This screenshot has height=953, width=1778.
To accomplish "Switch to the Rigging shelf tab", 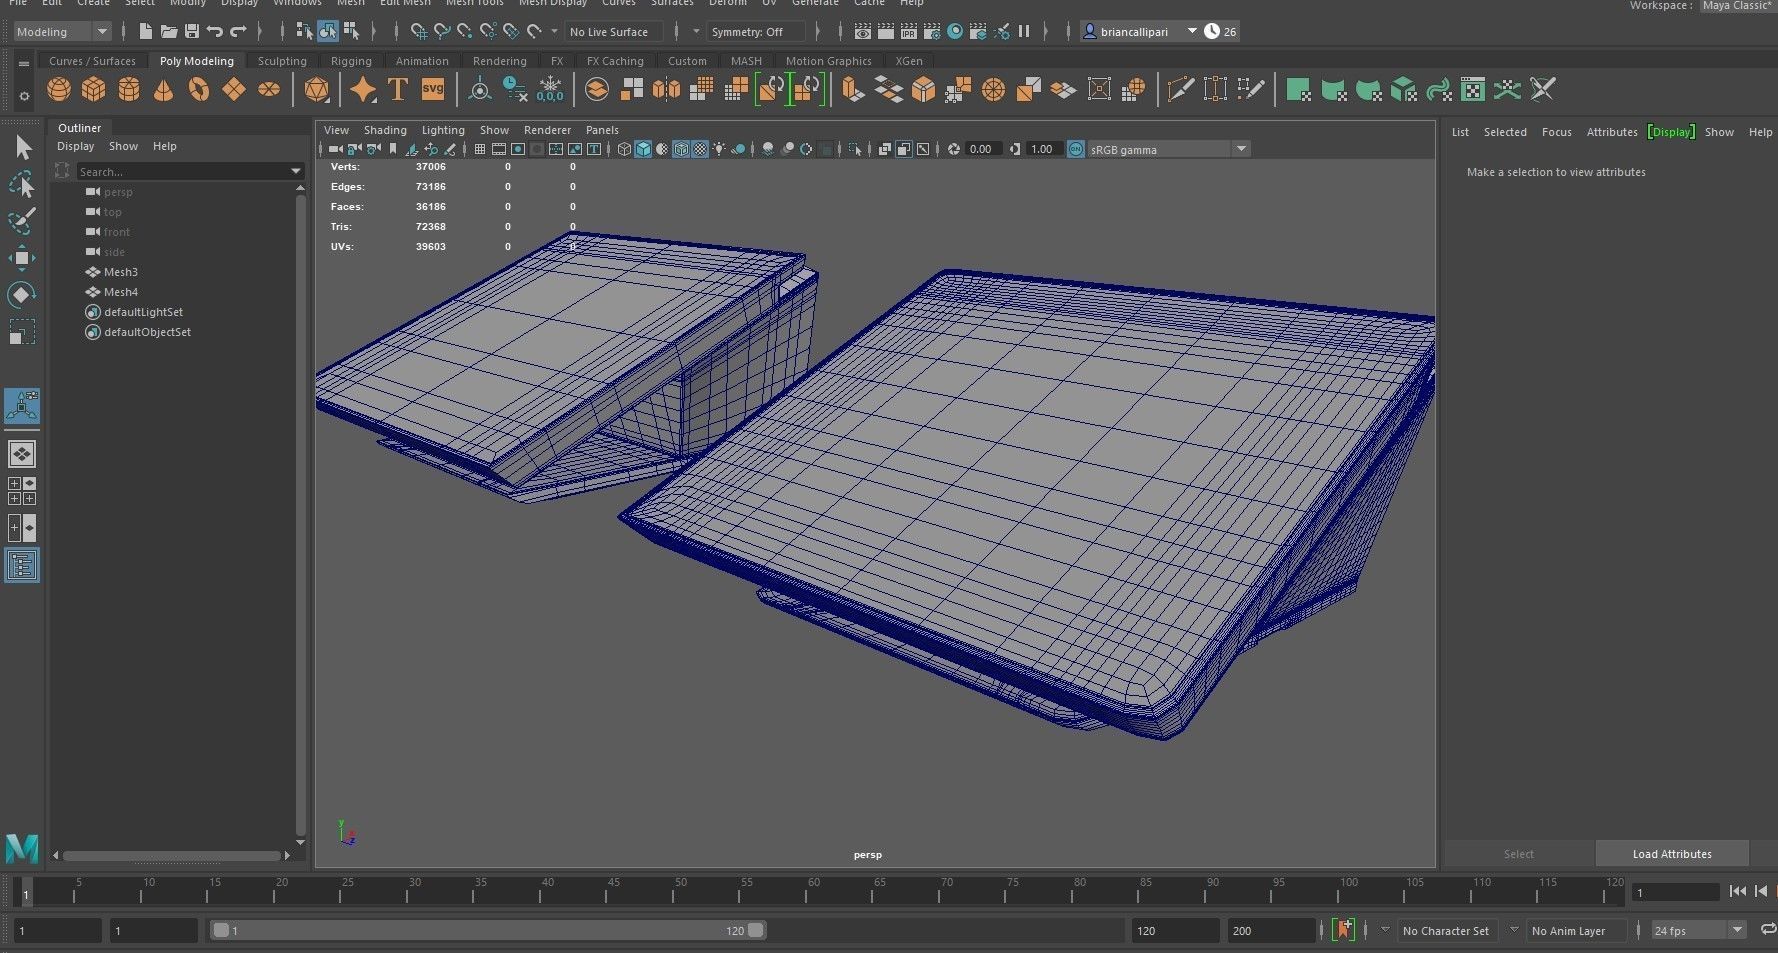I will 351,61.
